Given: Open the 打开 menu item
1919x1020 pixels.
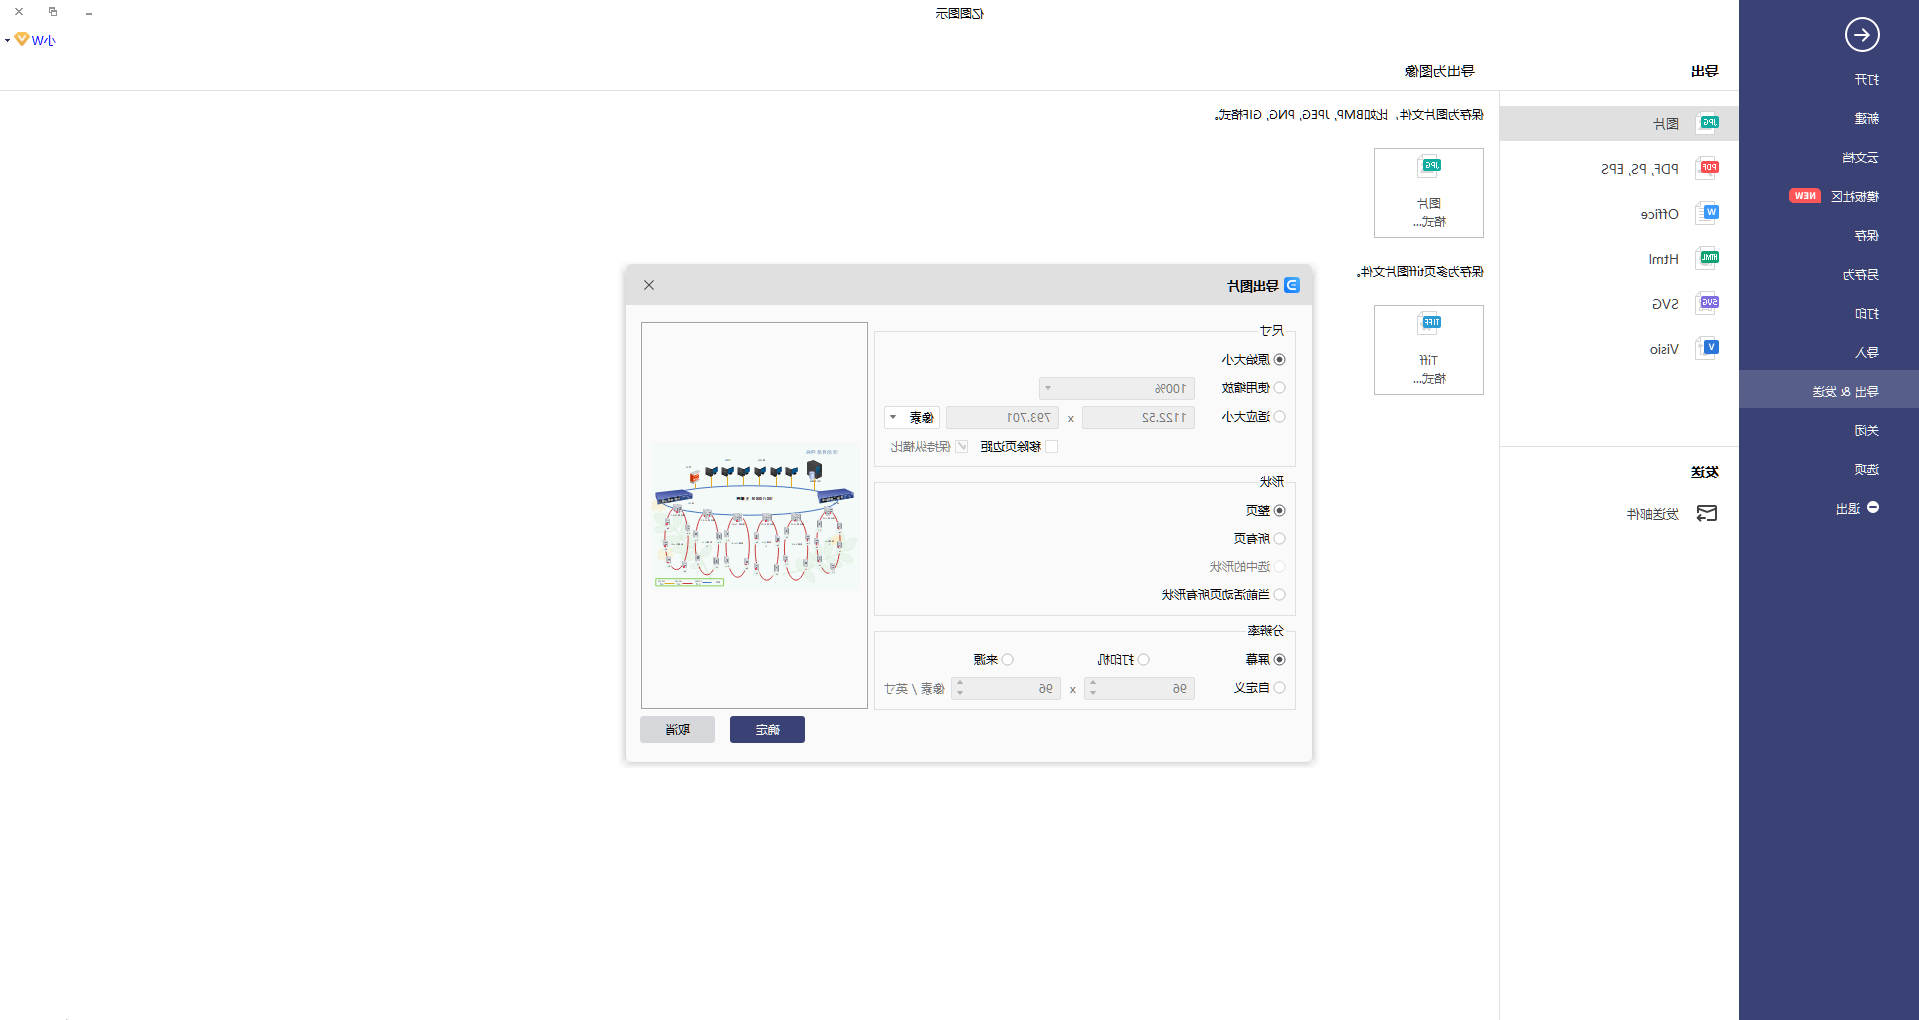Looking at the screenshot, I should point(1866,80).
